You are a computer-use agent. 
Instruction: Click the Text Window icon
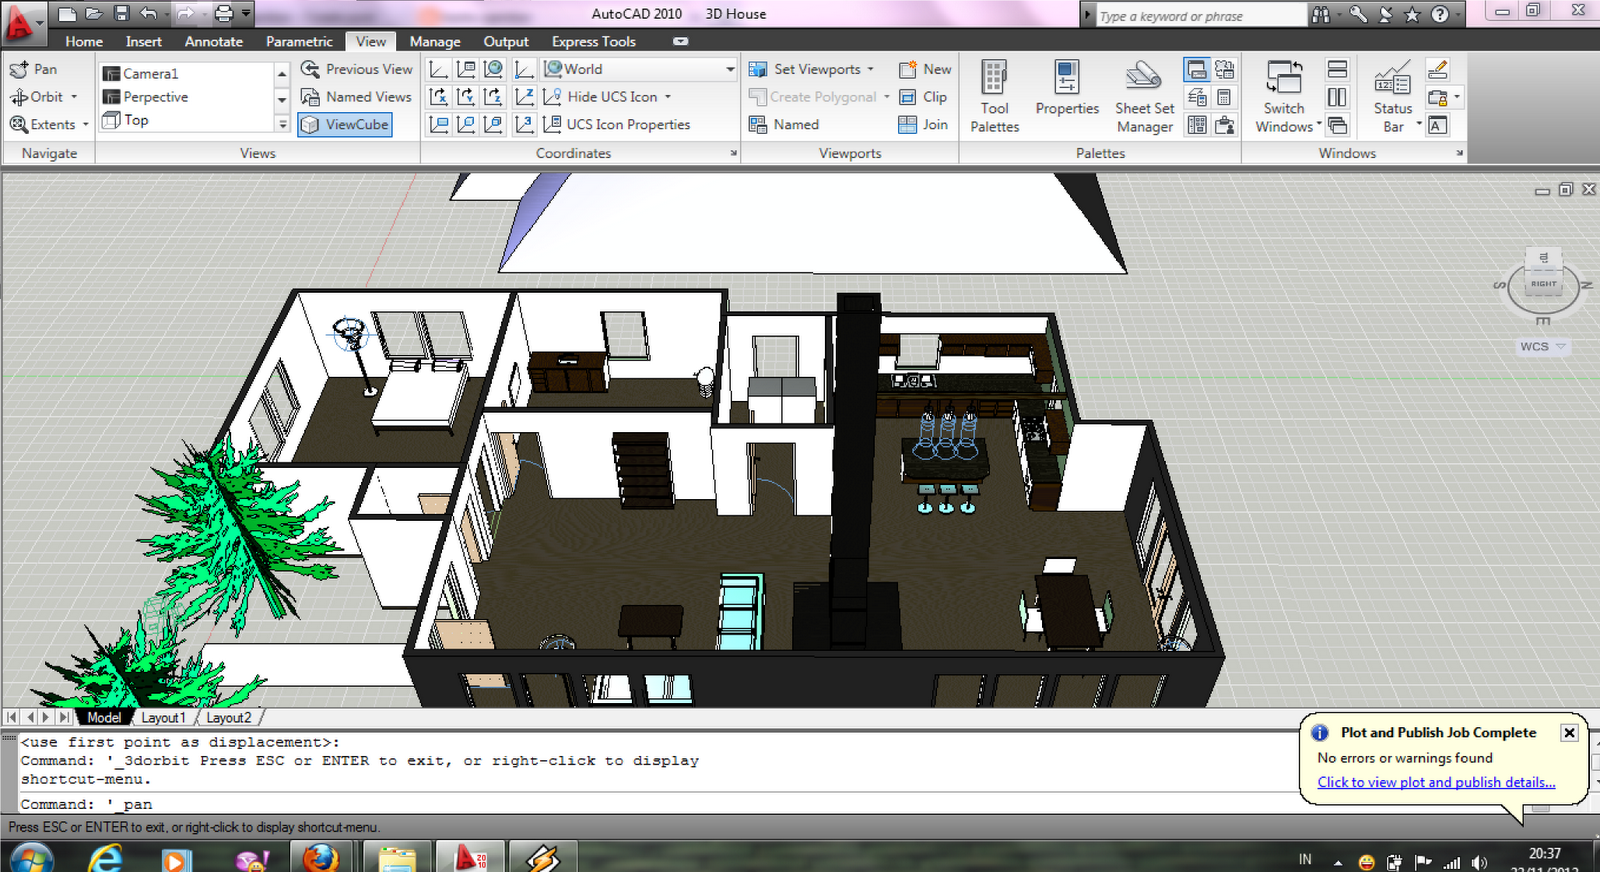1437,125
